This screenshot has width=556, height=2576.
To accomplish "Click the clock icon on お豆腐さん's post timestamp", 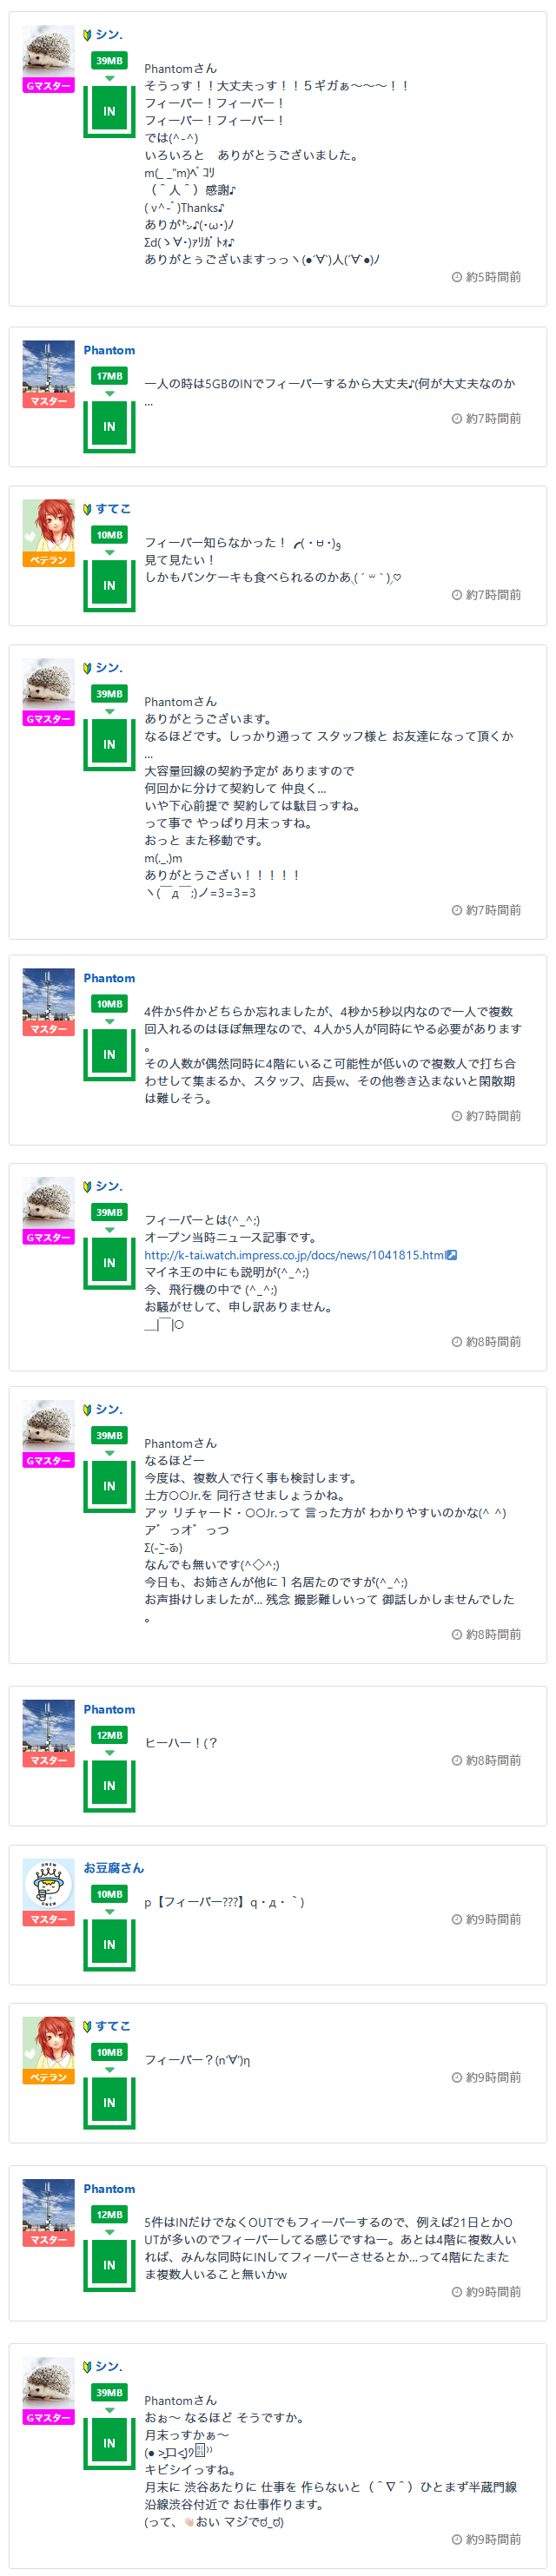I will 457,1919.
